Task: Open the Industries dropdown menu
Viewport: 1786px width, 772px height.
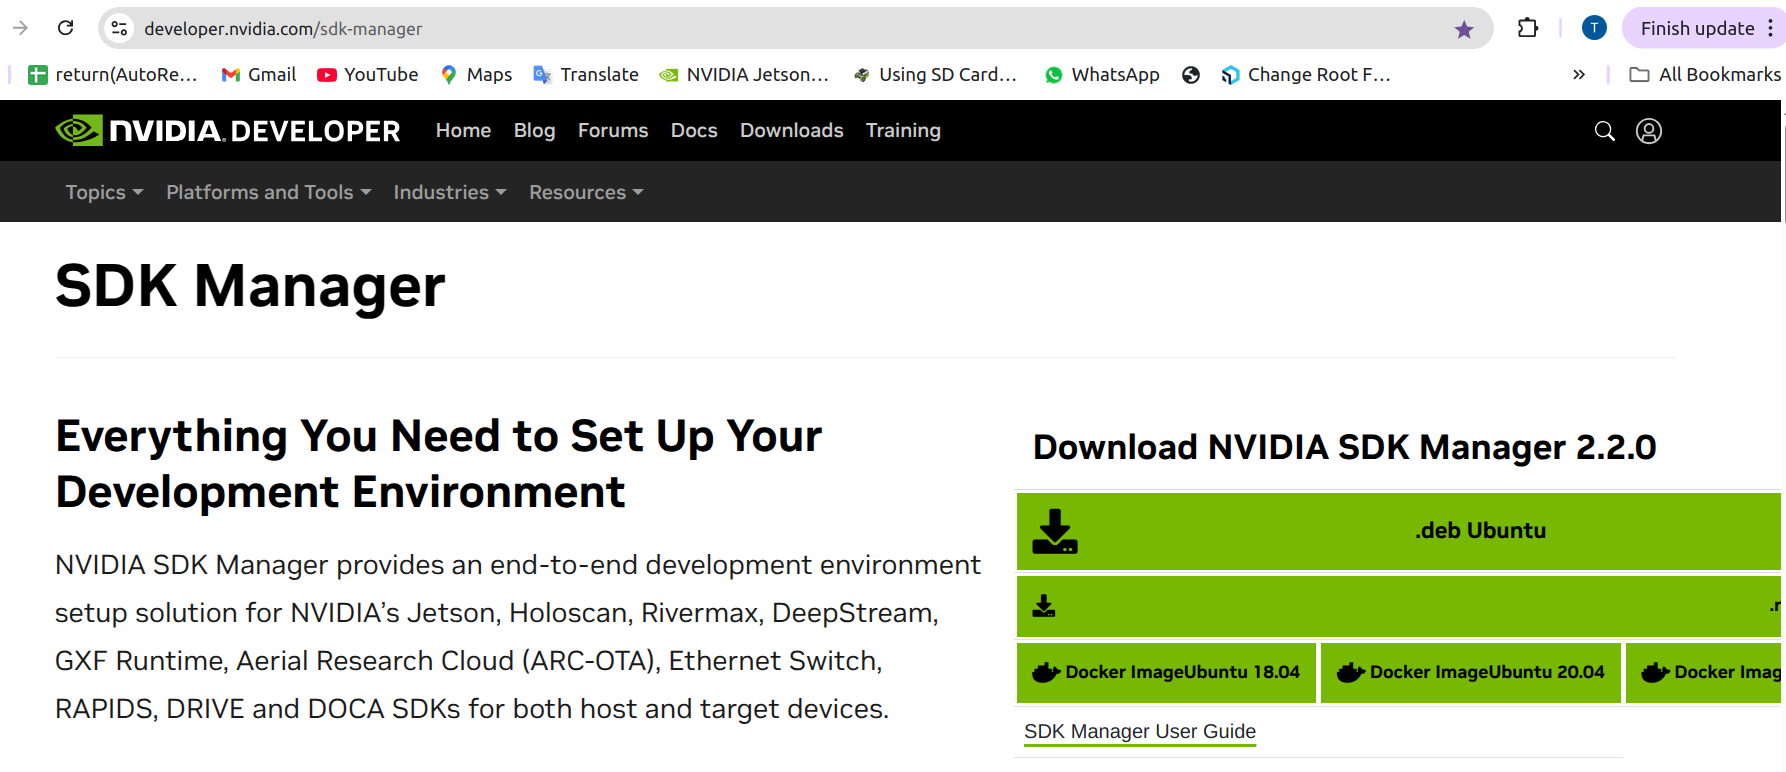Action: click(449, 192)
